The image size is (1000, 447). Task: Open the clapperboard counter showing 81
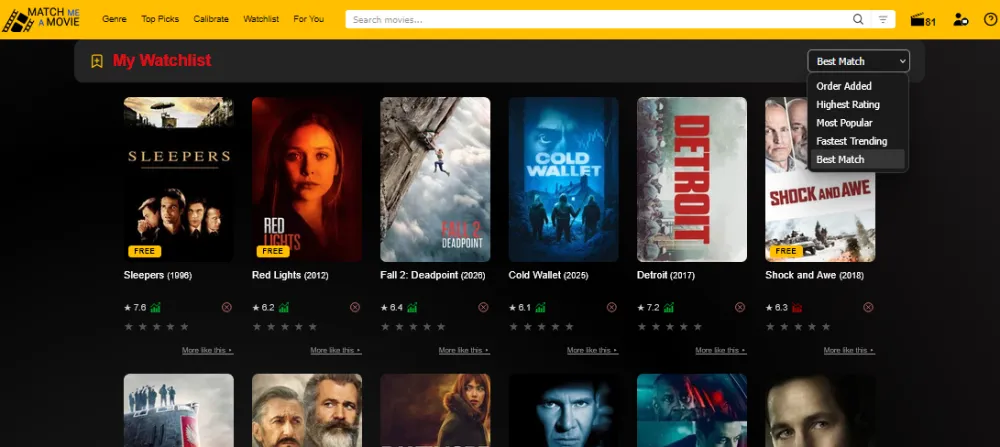(x=922, y=20)
